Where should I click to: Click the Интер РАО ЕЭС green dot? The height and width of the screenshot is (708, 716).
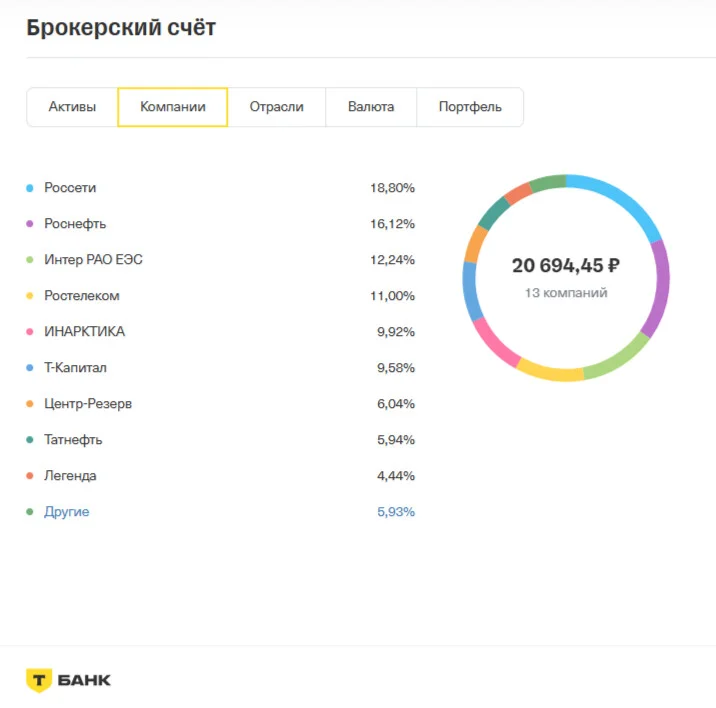tap(30, 260)
